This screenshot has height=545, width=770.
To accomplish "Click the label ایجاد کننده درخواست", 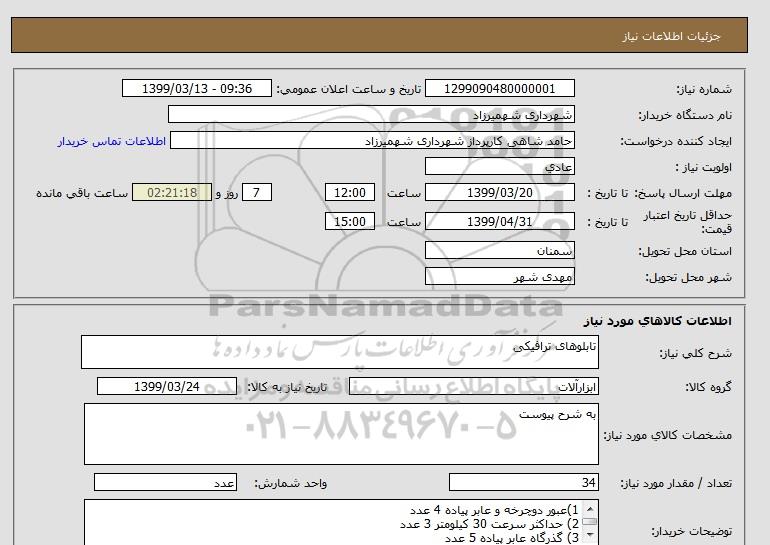I will point(676,141).
